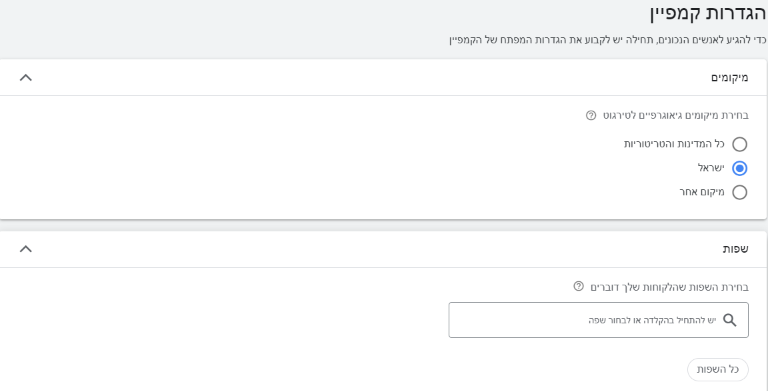Click the כל המדינות והטריטוריות label text
The image size is (768, 391).
click(x=674, y=144)
